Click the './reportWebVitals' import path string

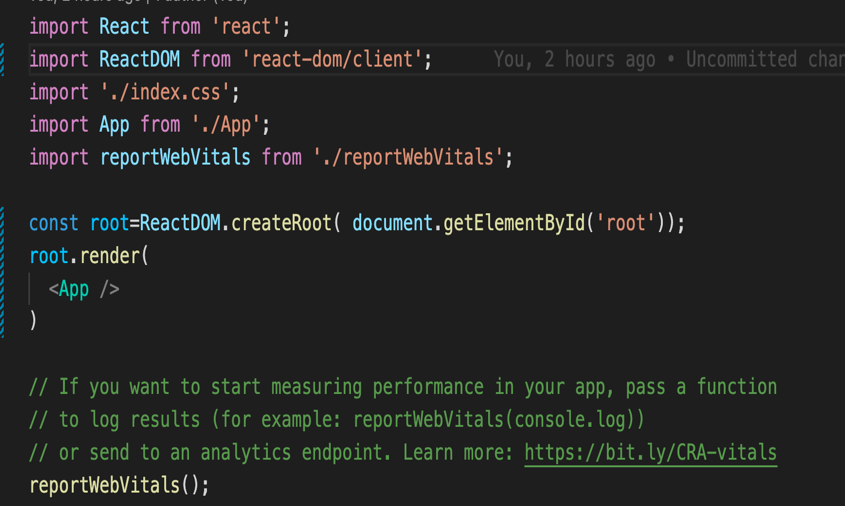[x=408, y=157]
